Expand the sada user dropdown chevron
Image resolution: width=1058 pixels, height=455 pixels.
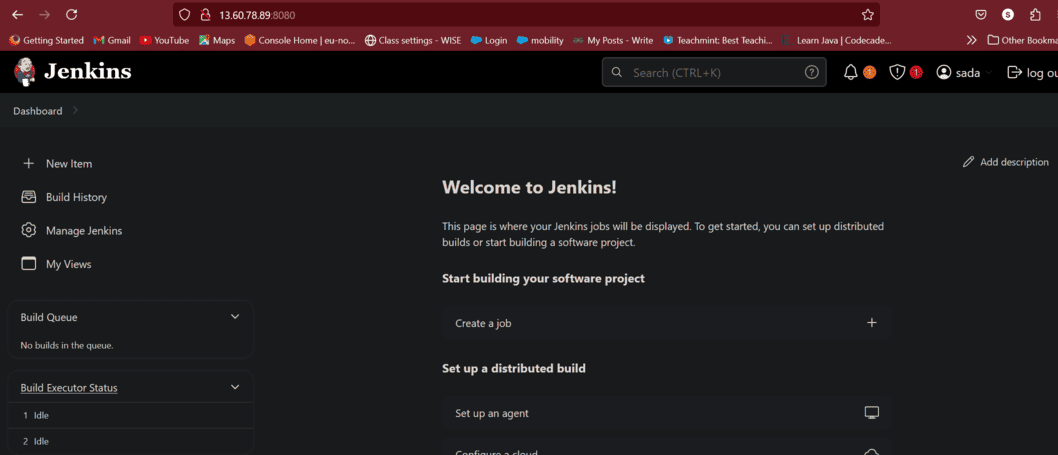(989, 72)
